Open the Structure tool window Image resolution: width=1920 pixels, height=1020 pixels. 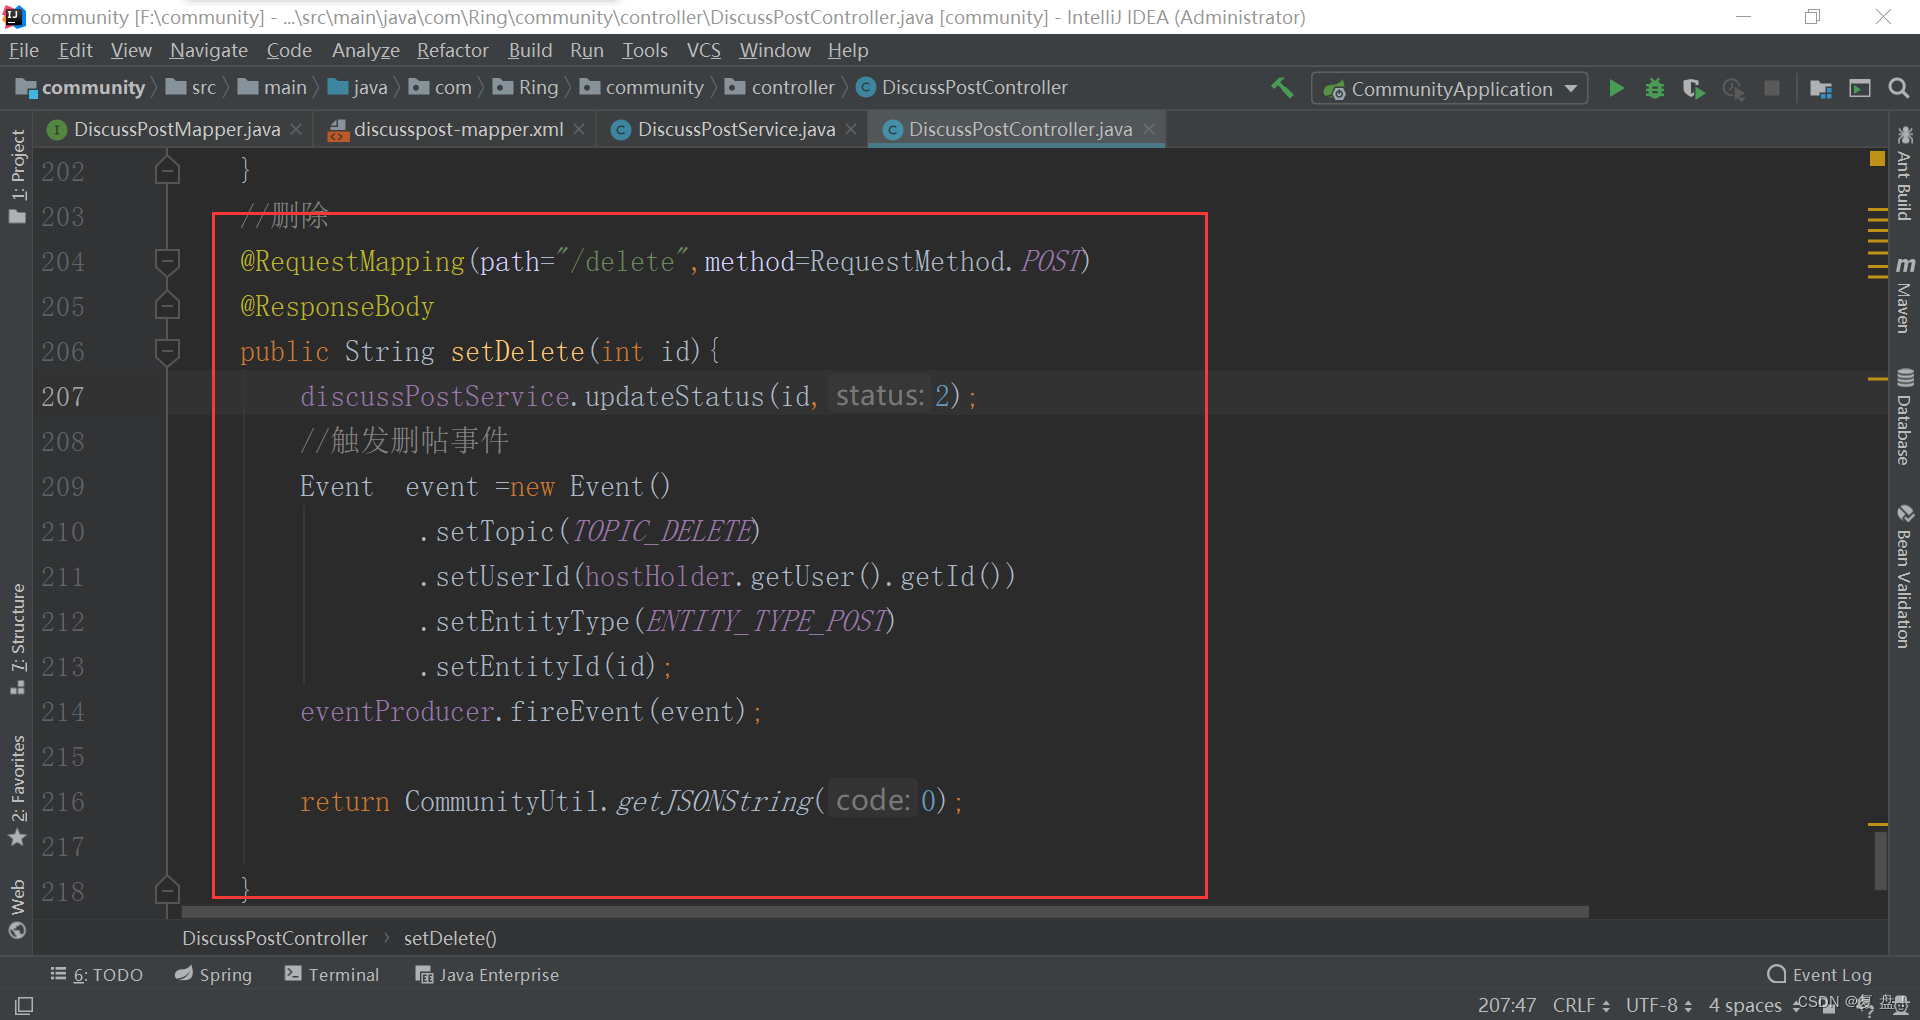pos(17,639)
